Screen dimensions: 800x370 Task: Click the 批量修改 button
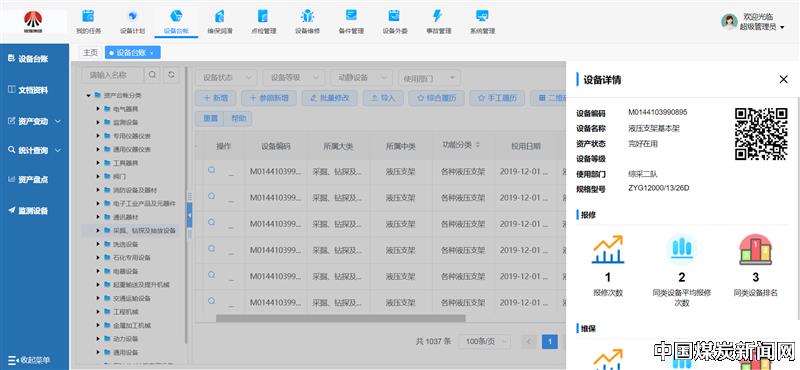[x=330, y=98]
